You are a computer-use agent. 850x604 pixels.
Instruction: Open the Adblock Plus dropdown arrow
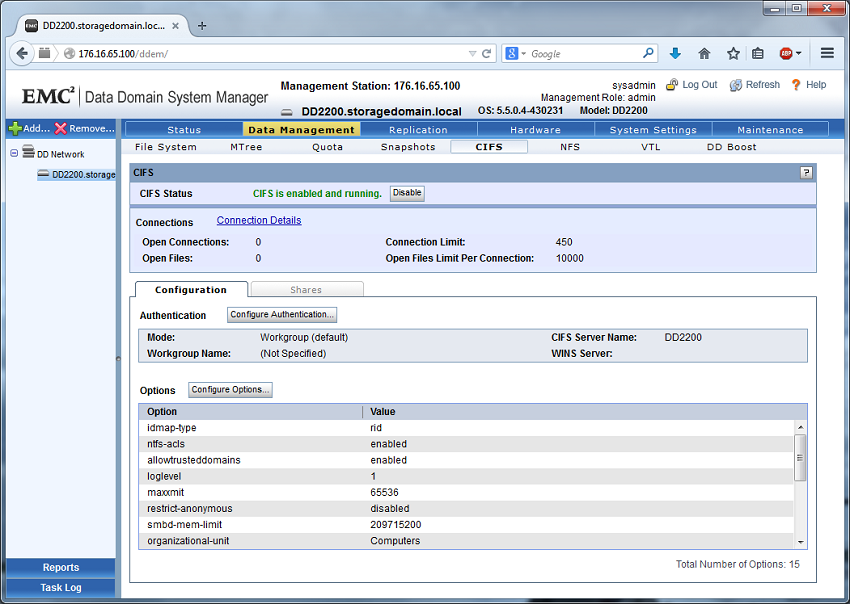click(799, 54)
